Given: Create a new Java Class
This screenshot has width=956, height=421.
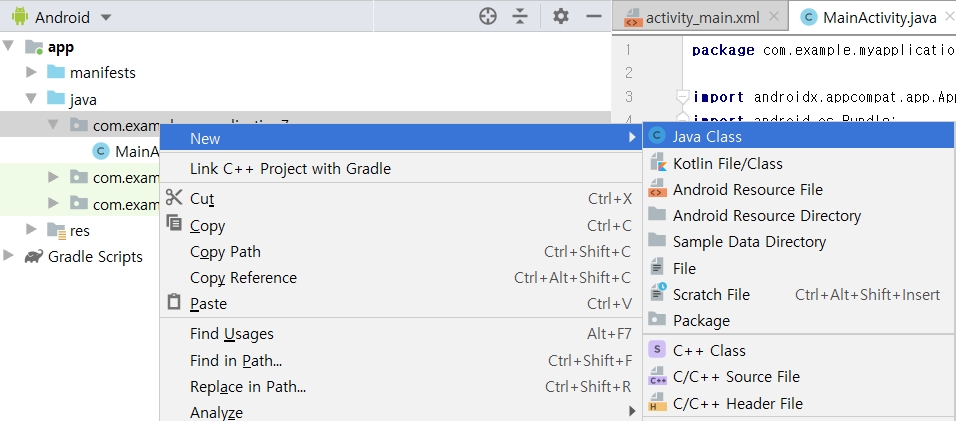Looking at the screenshot, I should click(x=799, y=136).
